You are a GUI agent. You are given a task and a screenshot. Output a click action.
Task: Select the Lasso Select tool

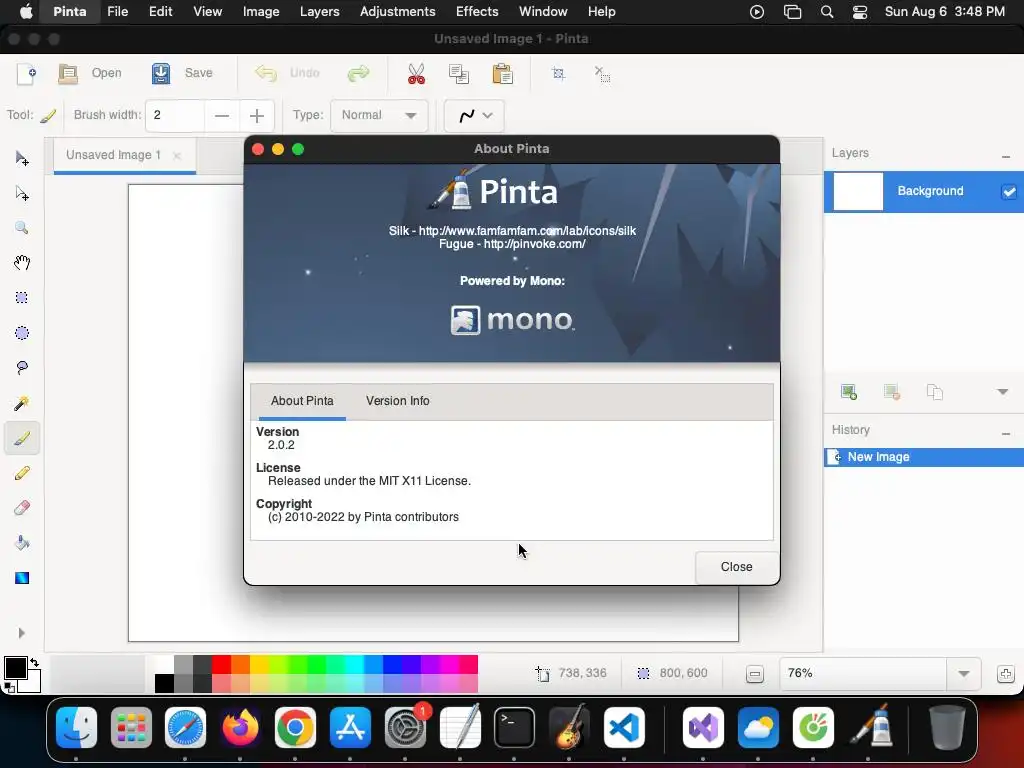coord(22,368)
